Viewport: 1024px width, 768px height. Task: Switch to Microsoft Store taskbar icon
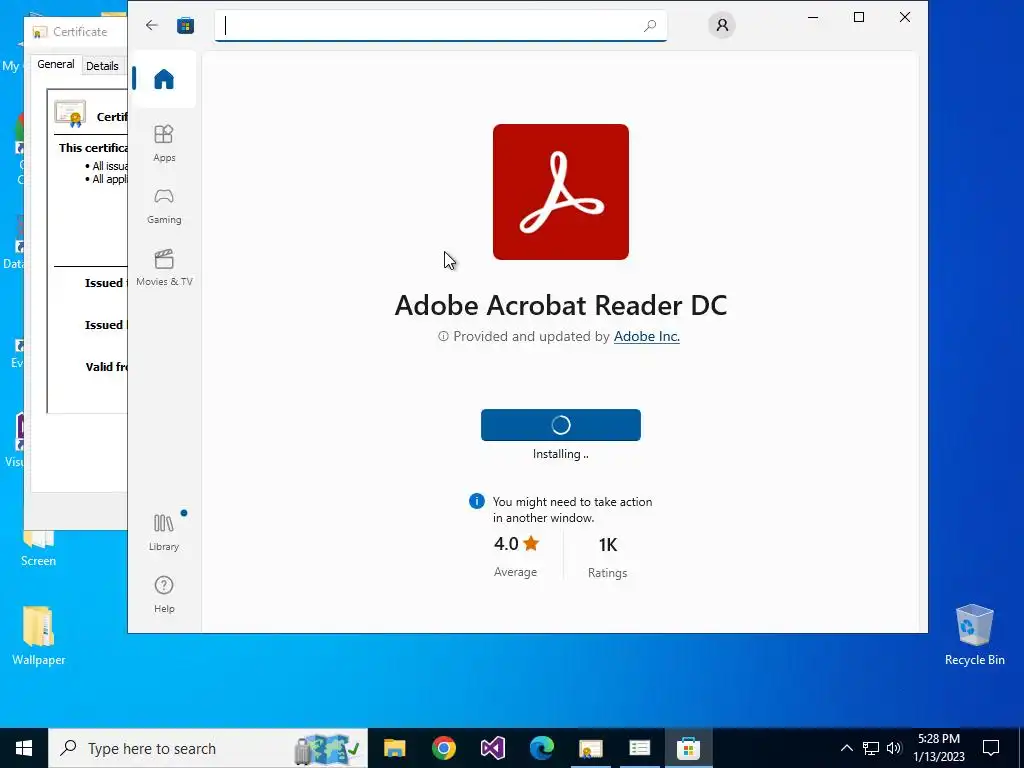click(688, 748)
